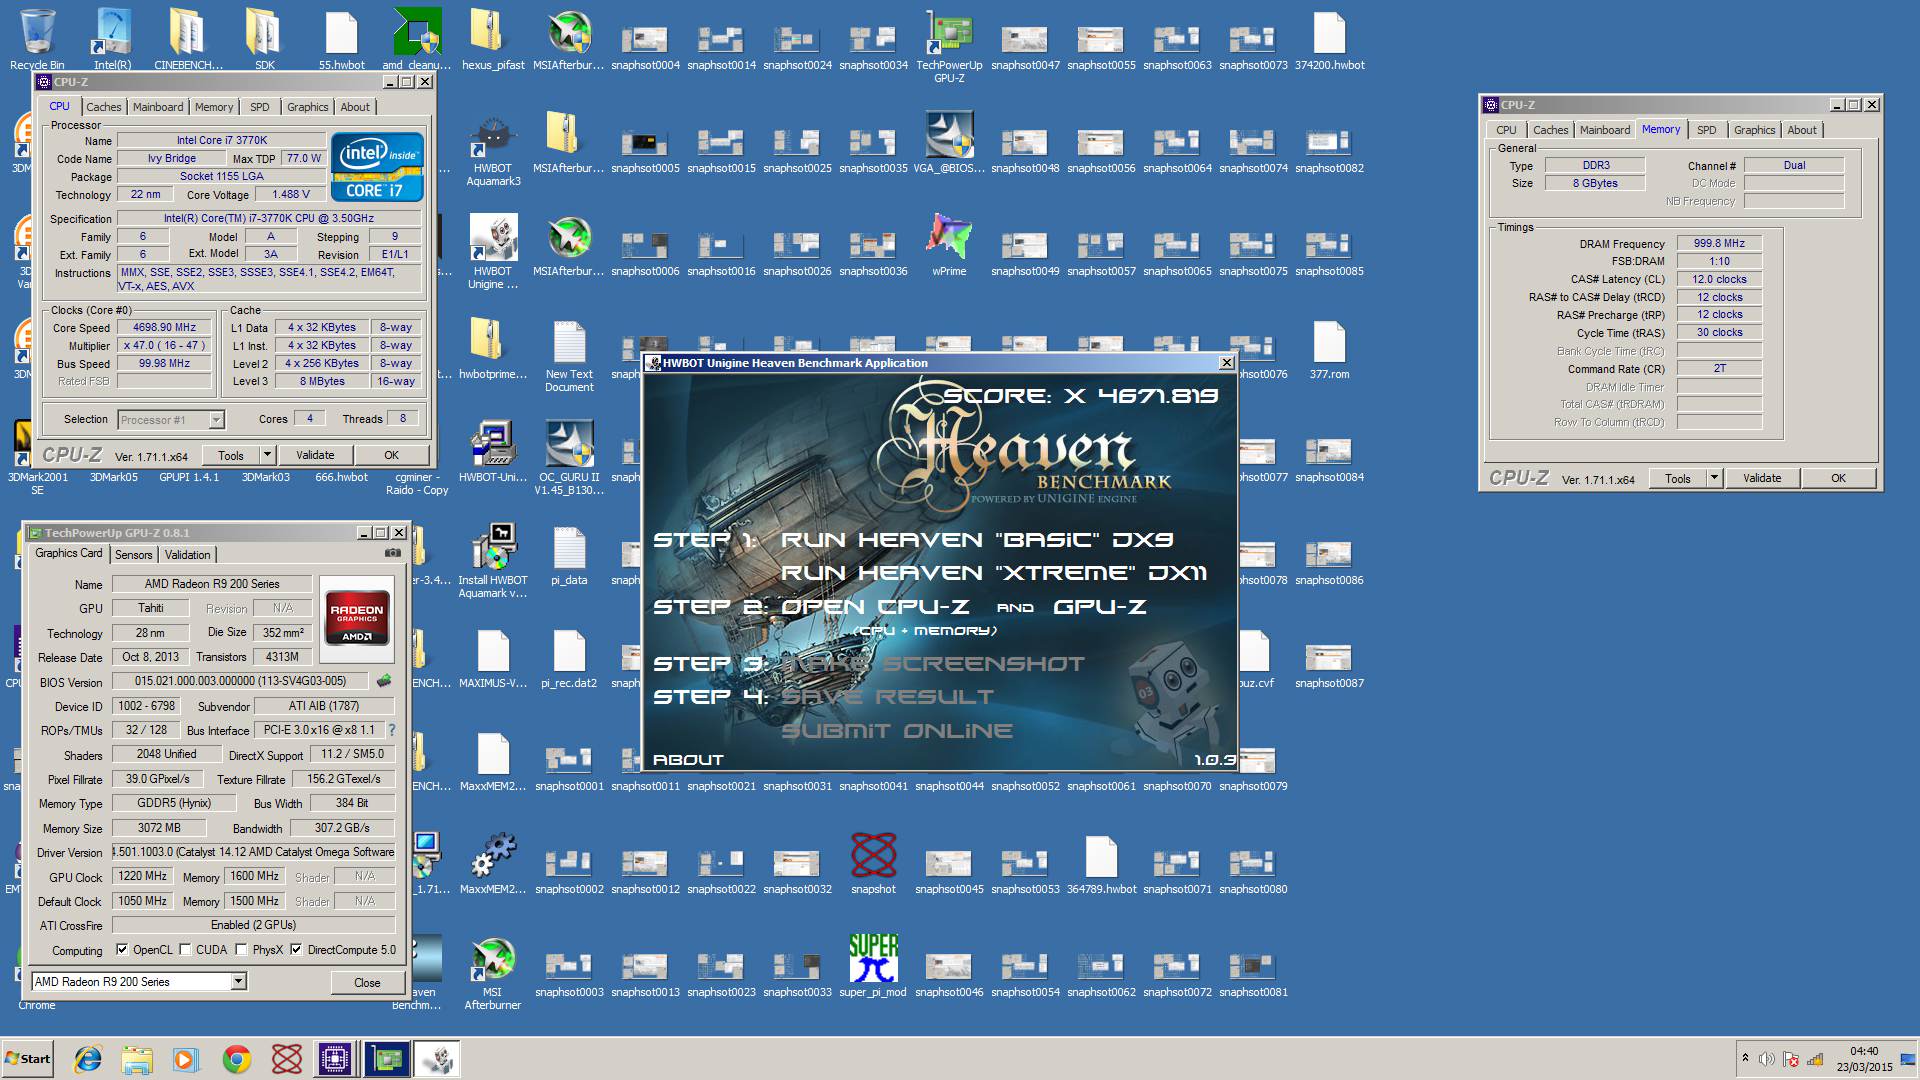Launch the super_pi_mod desktop icon
Image resolution: width=1920 pixels, height=1080 pixels.
(873, 965)
